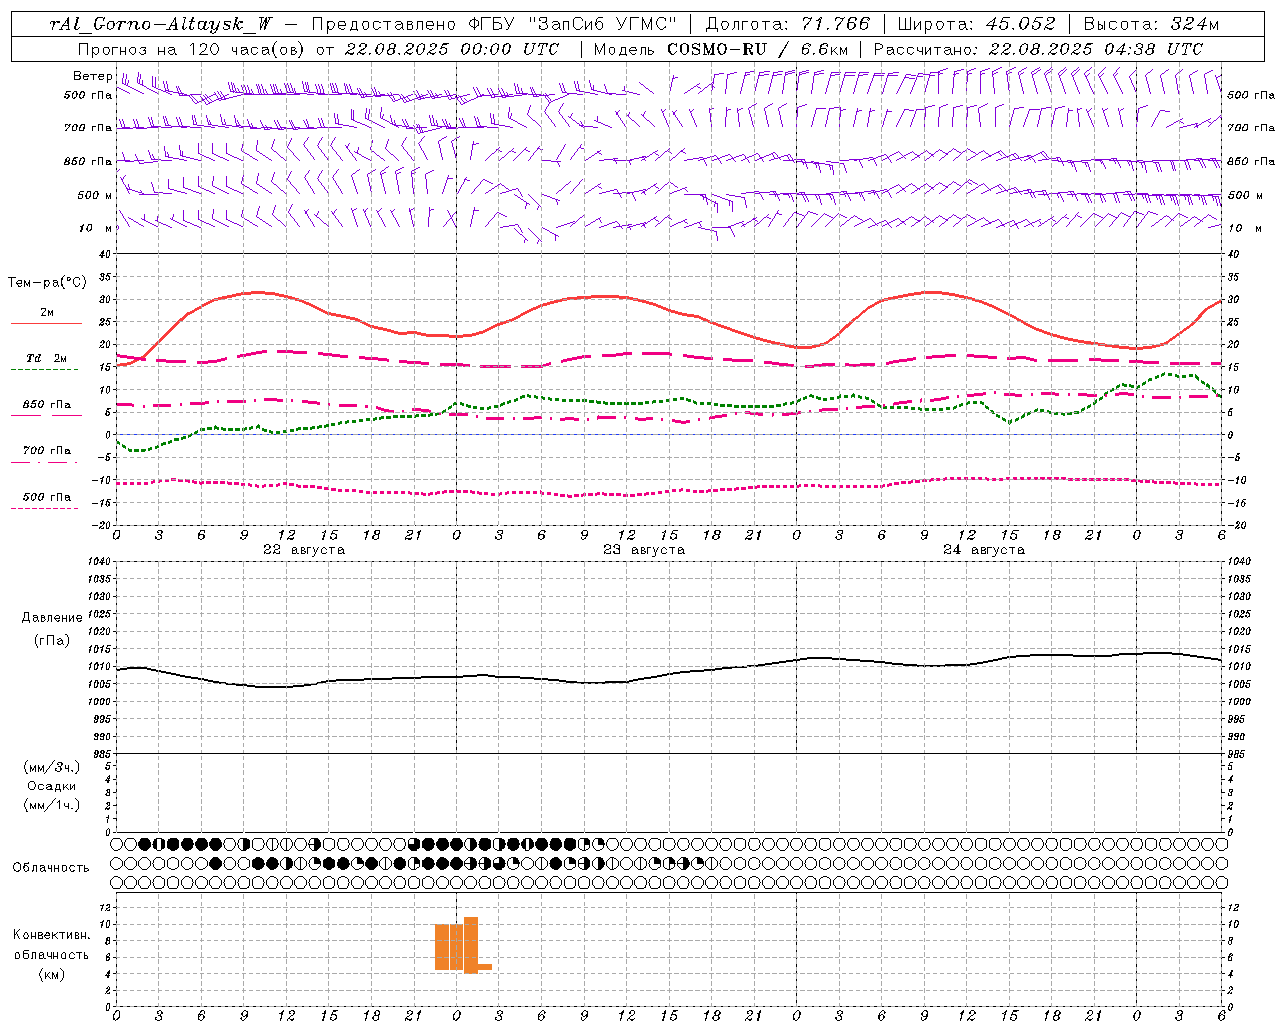Click the (гПа) unit under Давление
Image resolution: width=1280 pixels, height=1024 pixels.
(52, 641)
